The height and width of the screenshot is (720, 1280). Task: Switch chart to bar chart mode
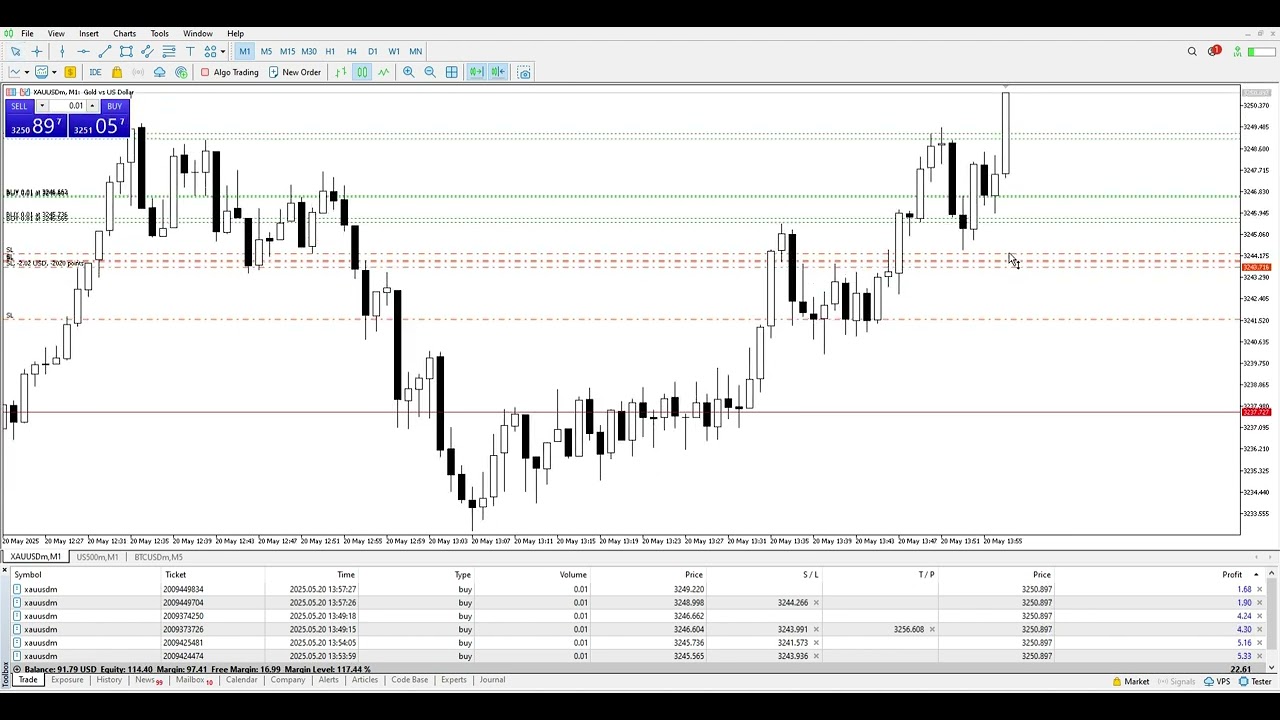341,72
